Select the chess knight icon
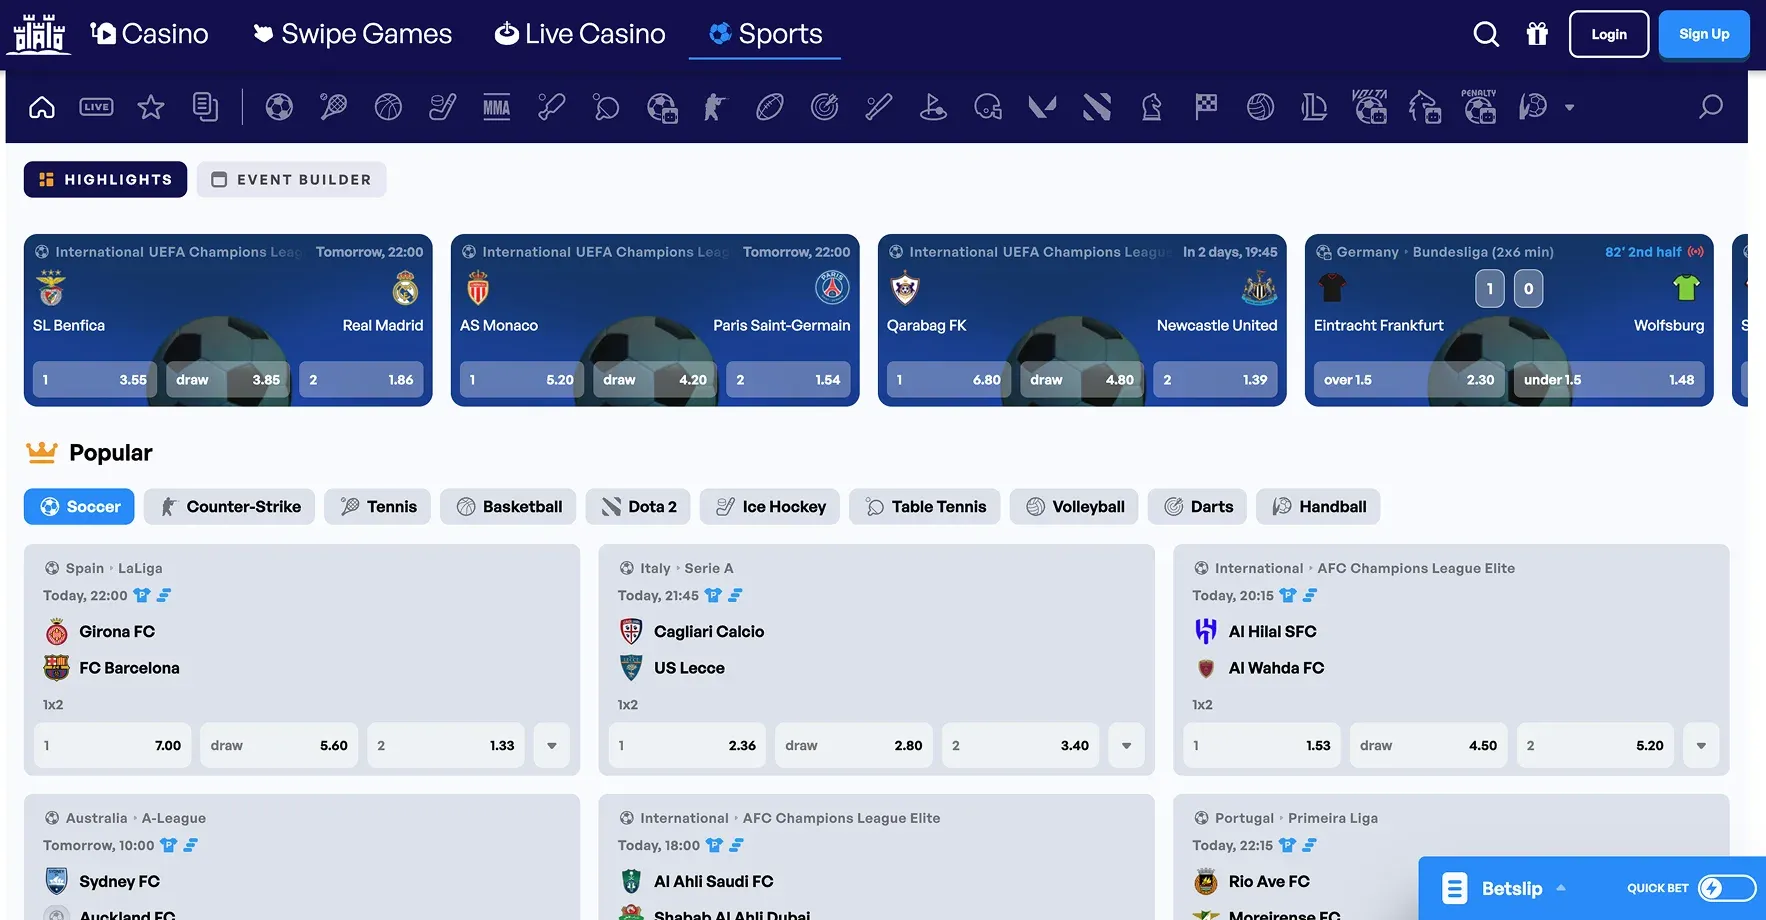 1152,107
